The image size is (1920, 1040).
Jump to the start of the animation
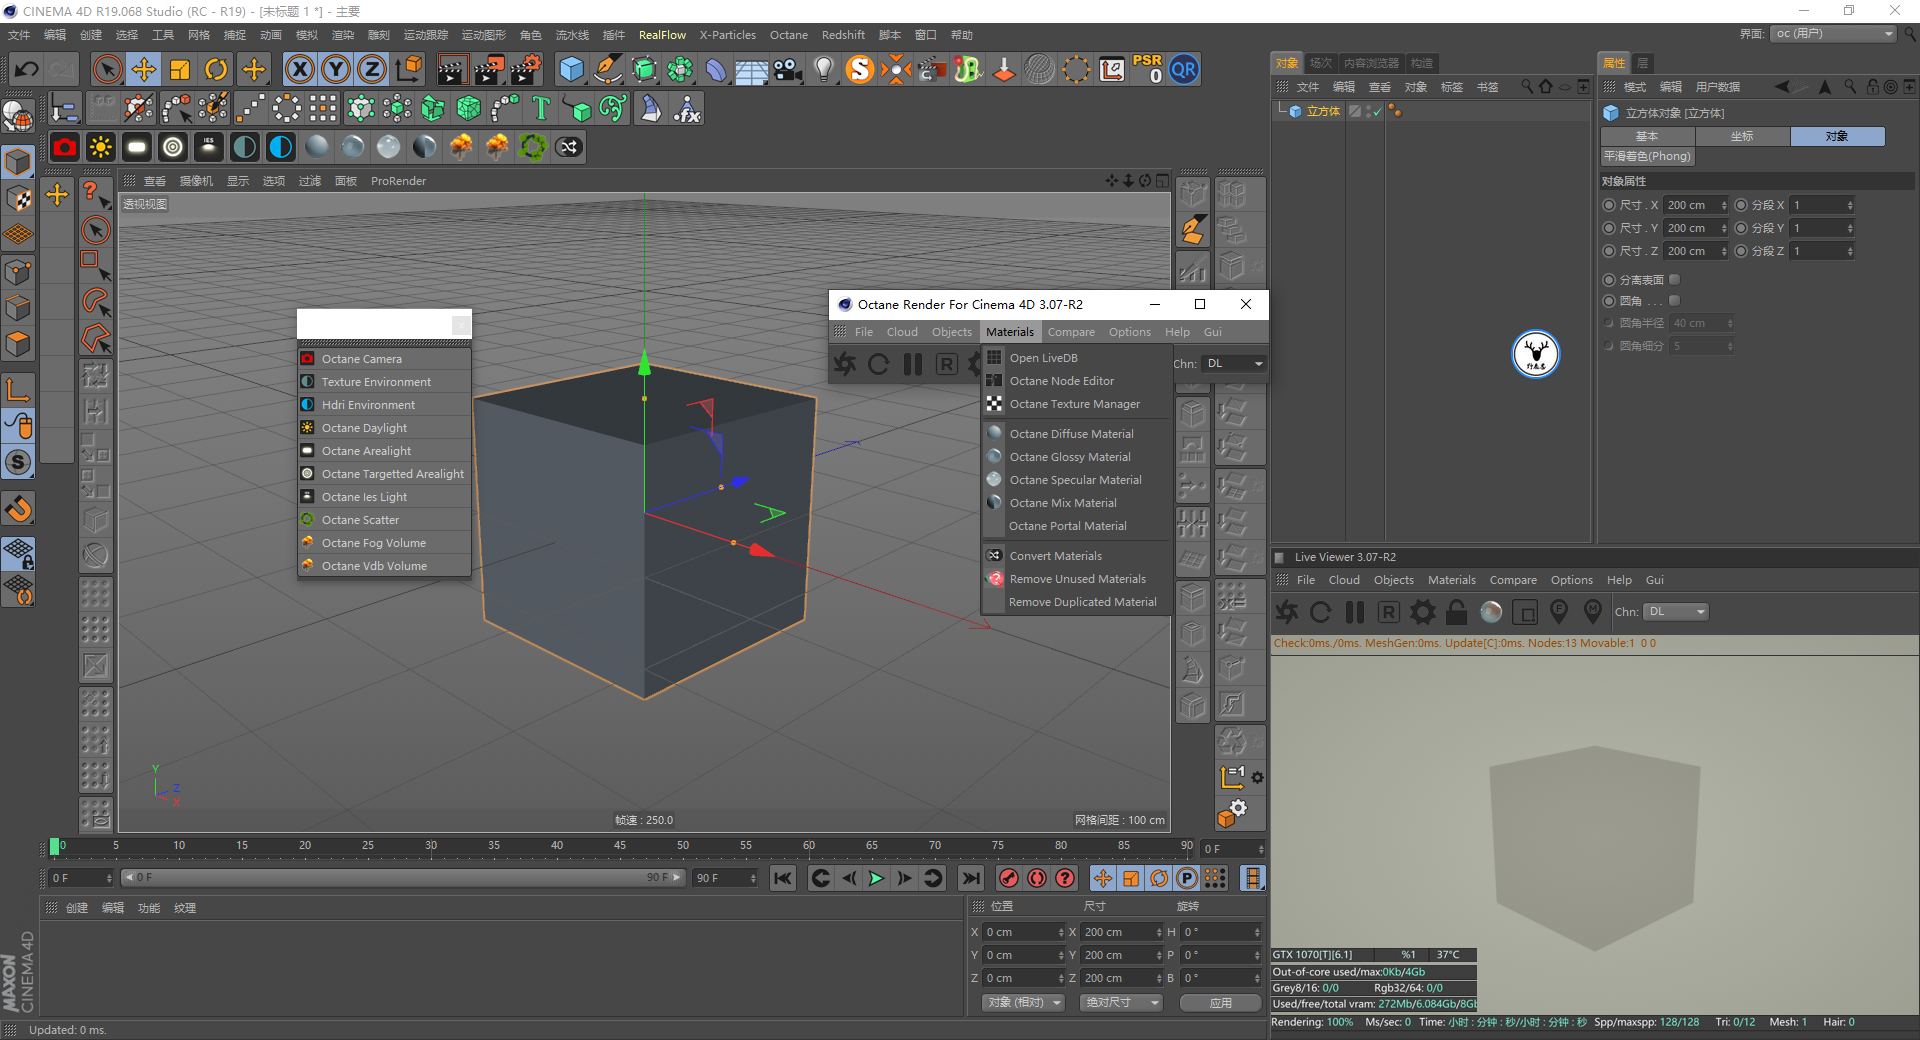(783, 878)
